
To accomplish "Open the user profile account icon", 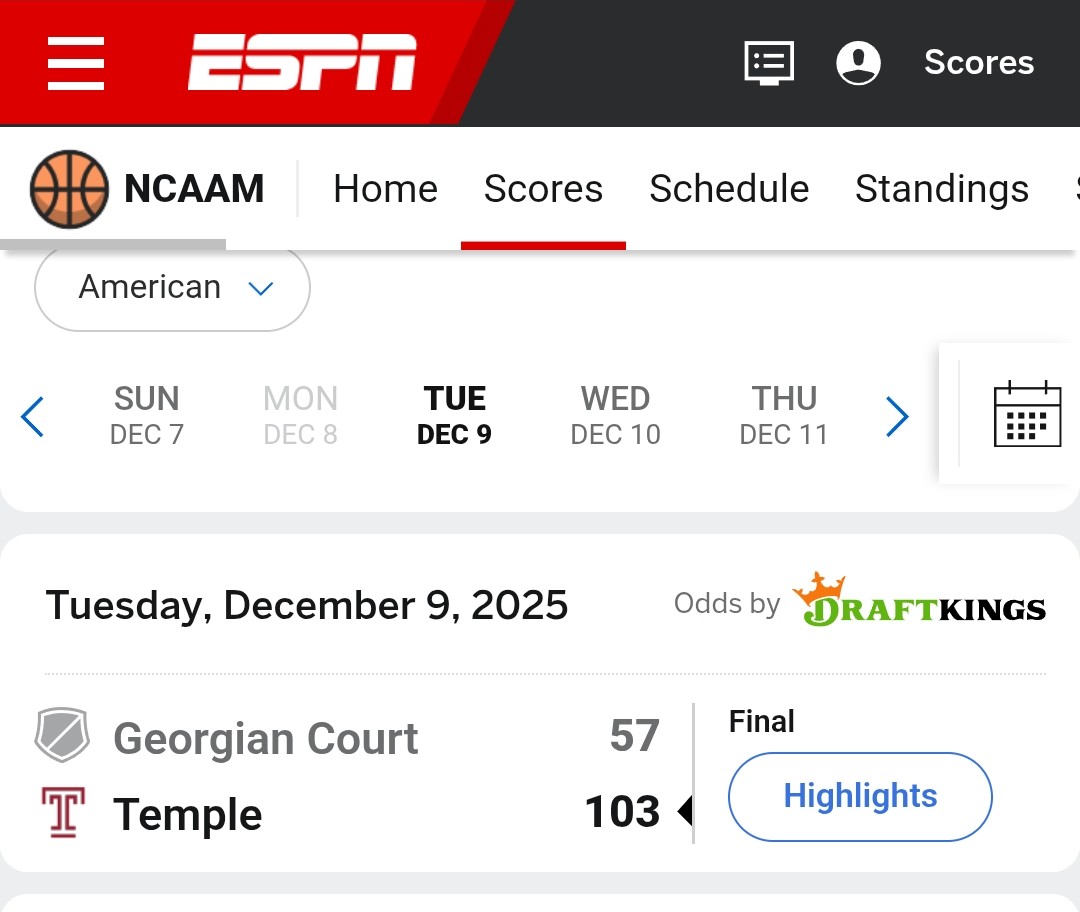I will pos(858,63).
